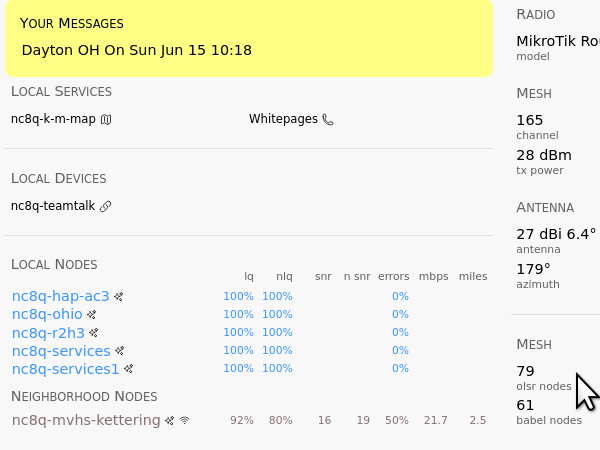Click the mesh icon next to nc8q-services

(x=119, y=351)
